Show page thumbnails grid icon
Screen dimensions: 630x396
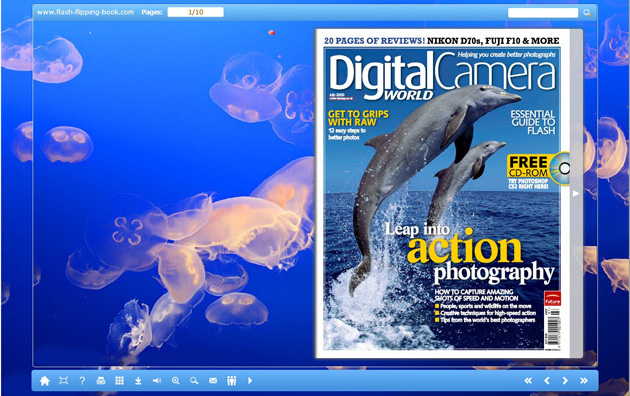click(x=119, y=381)
